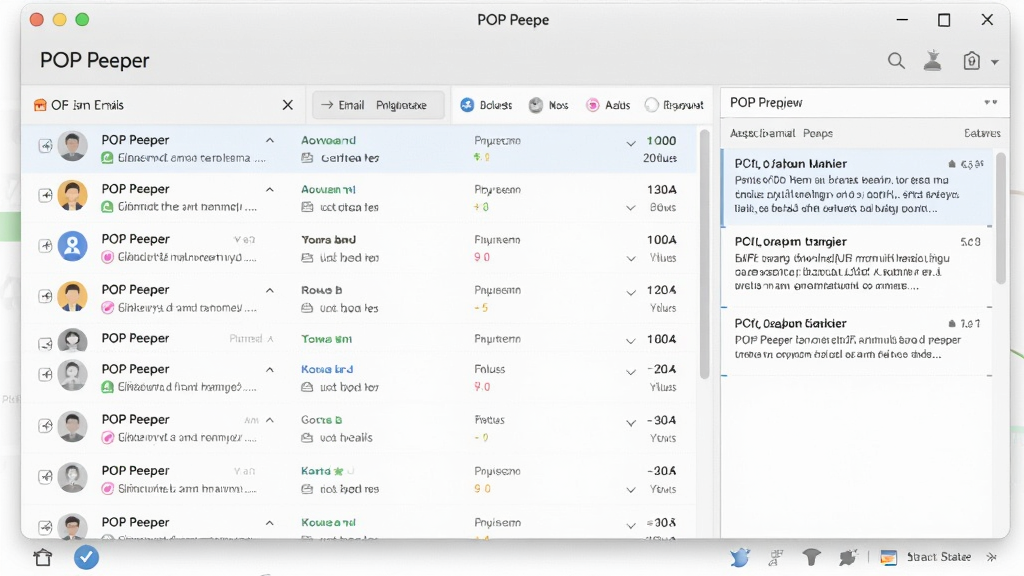Tick checkbox of the Gorra B row
Screen dimensions: 1024x576
coord(45,426)
